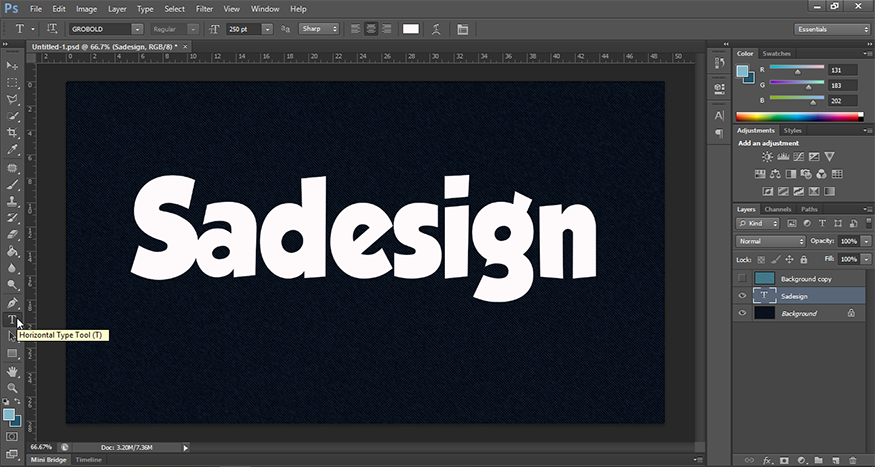Image resolution: width=875 pixels, height=467 pixels.
Task: Add a Curves adjustment
Action: [799, 157]
